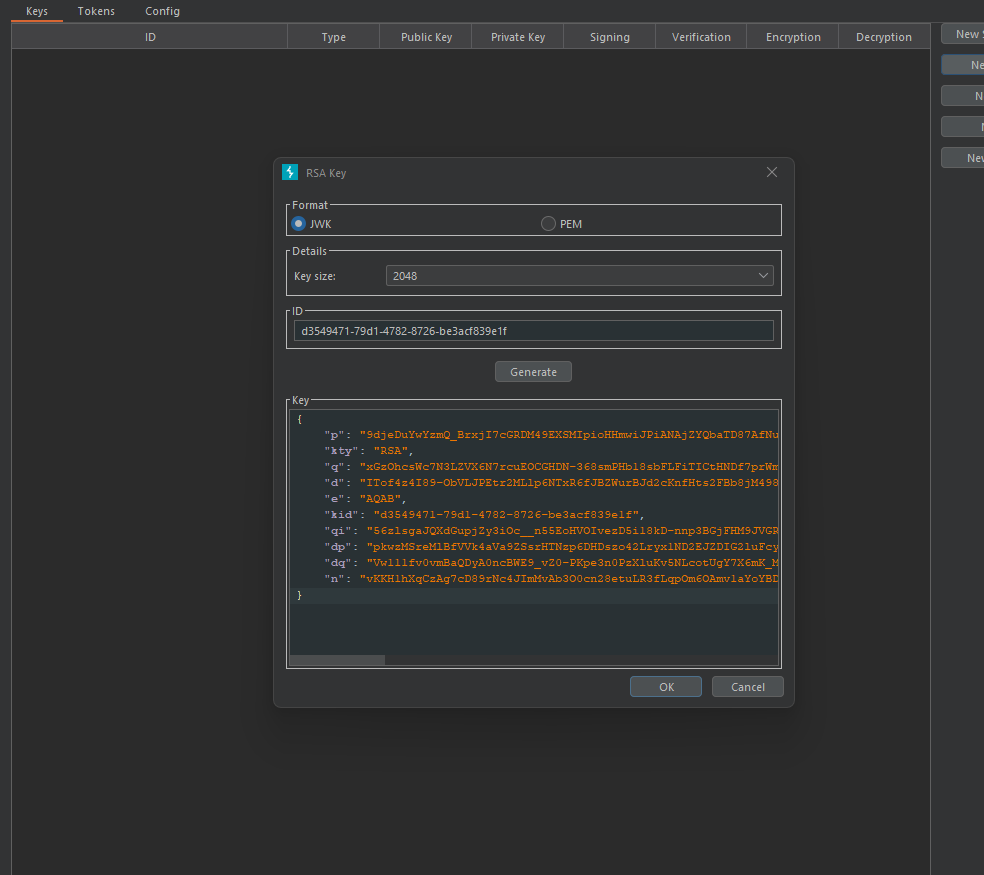This screenshot has width=984, height=875.
Task: Select the PEM format radio button
Action: [548, 223]
